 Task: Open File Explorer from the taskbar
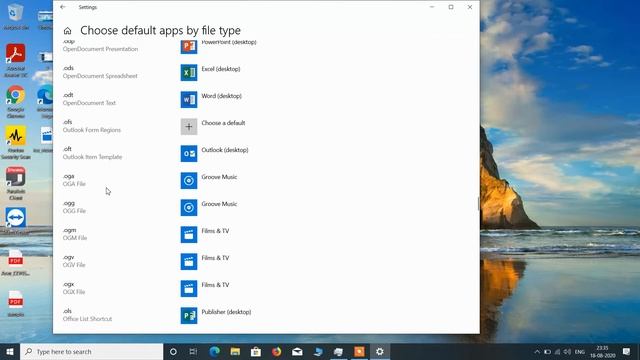coord(235,351)
